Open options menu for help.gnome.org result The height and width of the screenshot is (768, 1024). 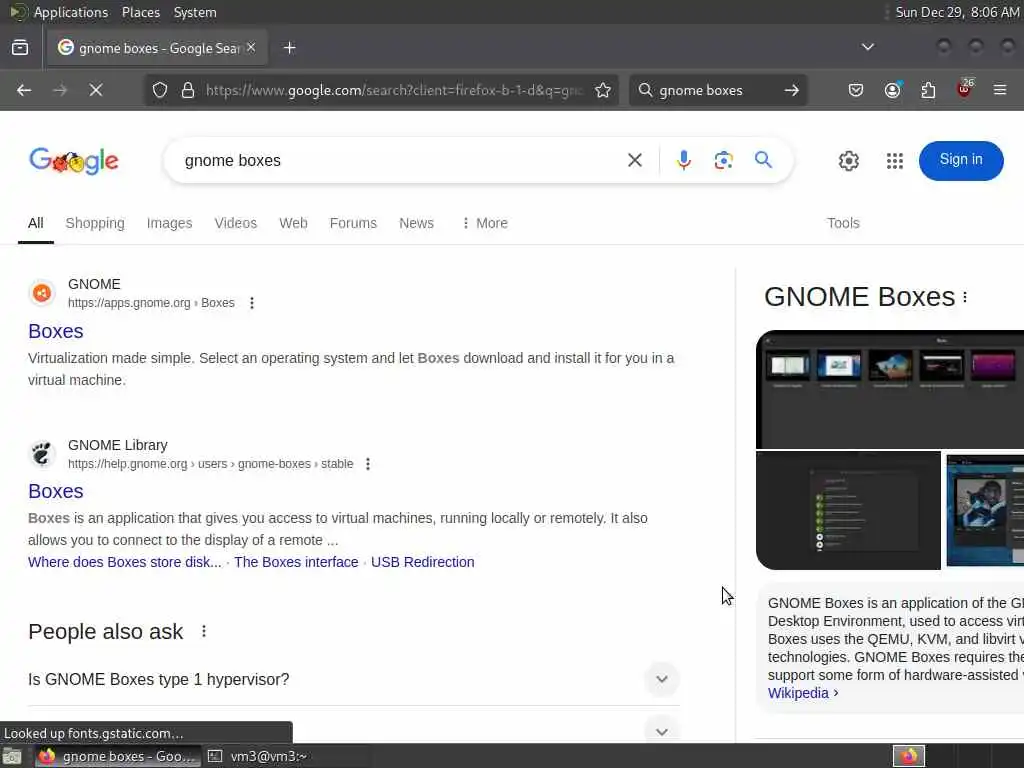(368, 464)
